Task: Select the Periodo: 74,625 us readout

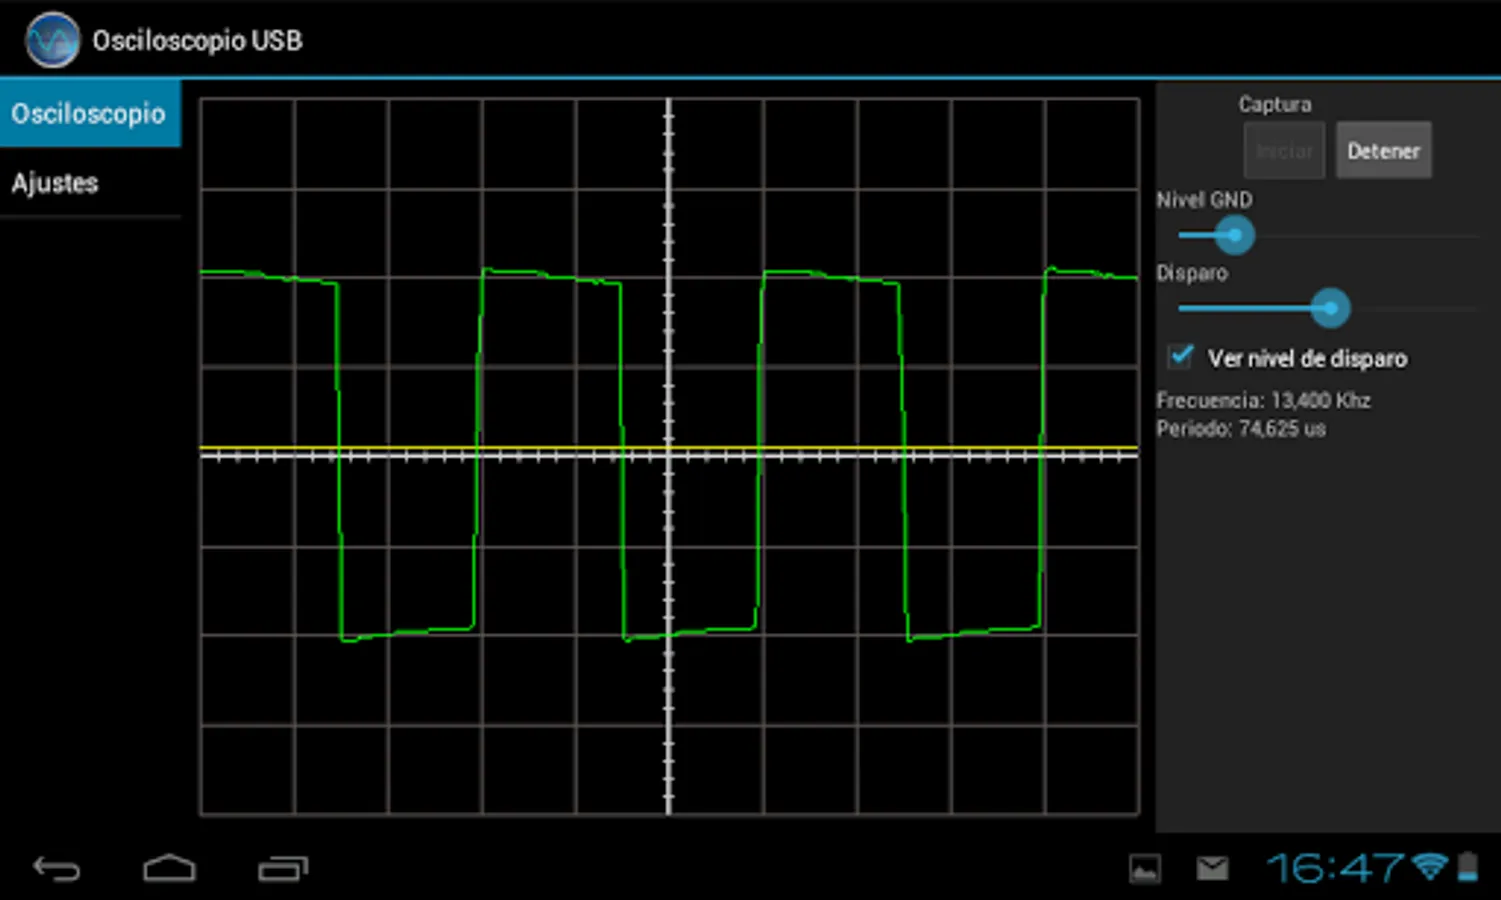Action: pos(1241,429)
